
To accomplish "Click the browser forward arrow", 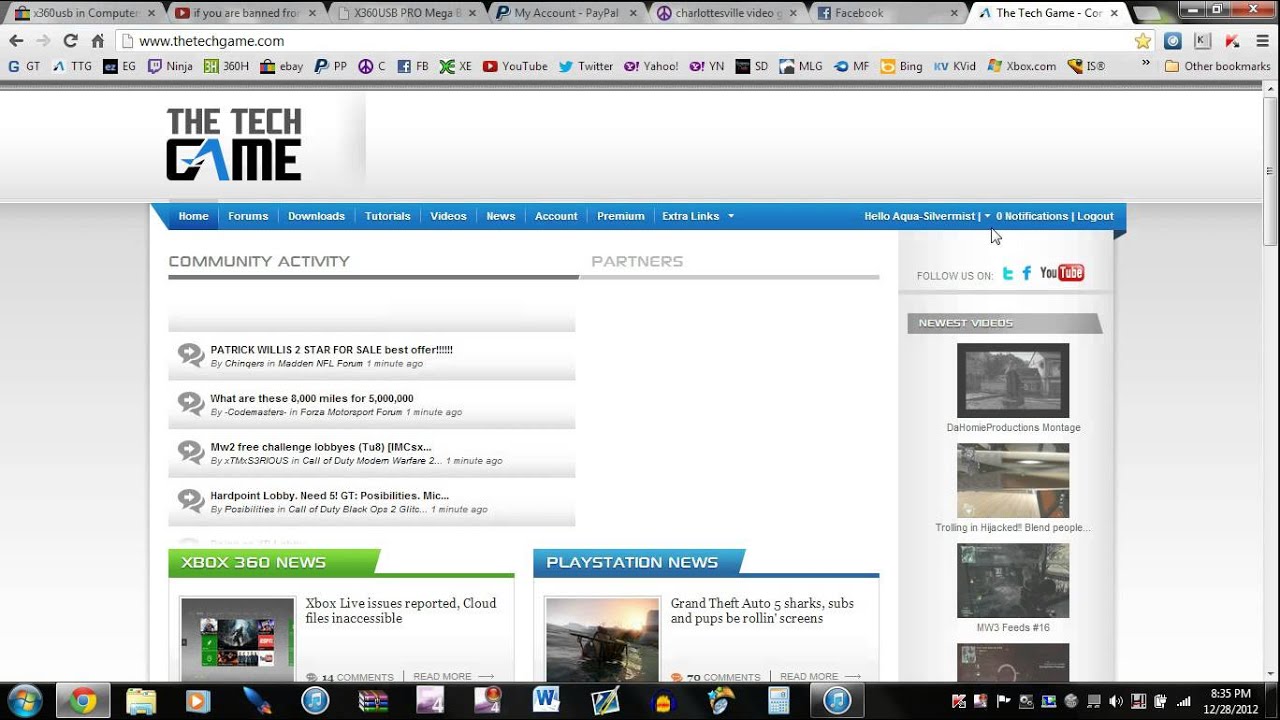I will point(43,41).
